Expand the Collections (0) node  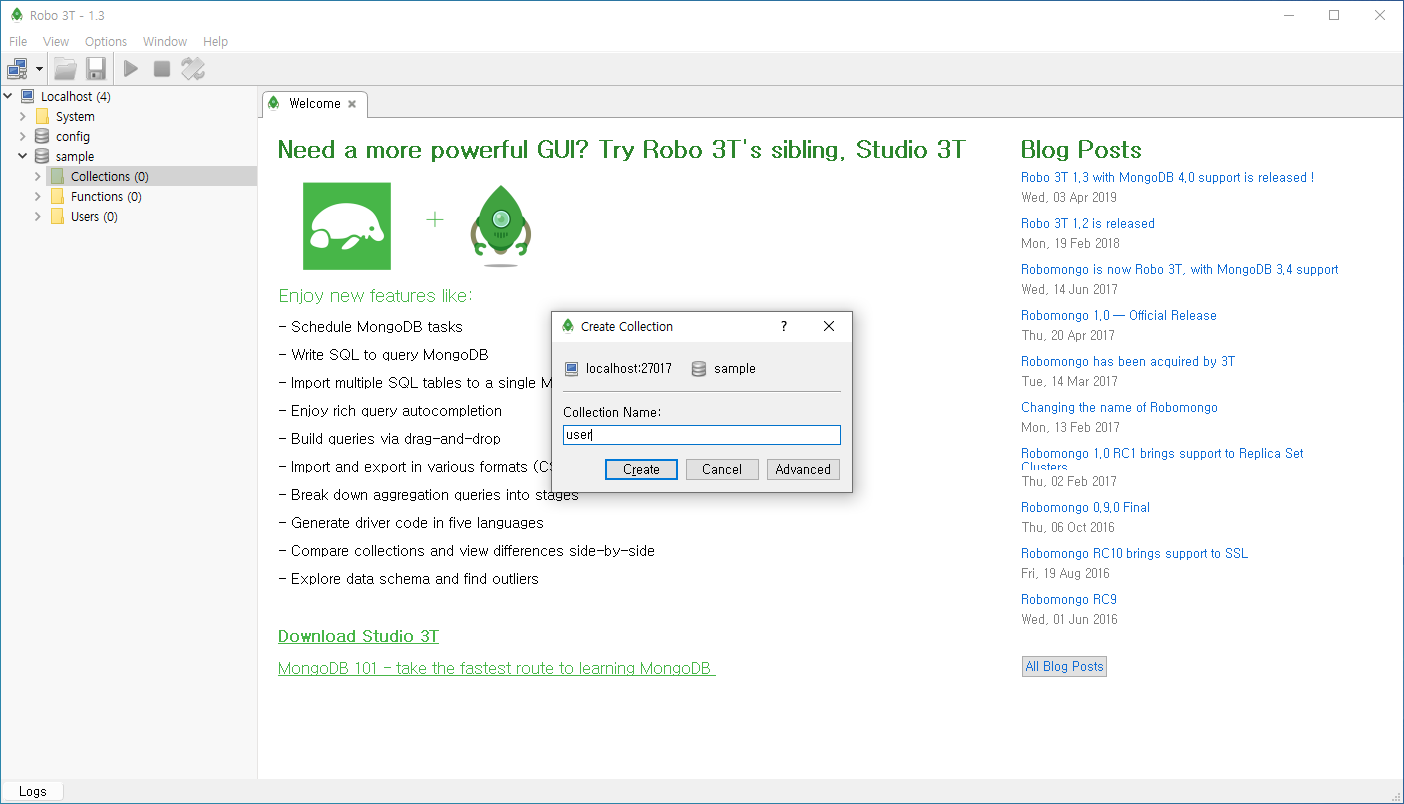point(38,176)
